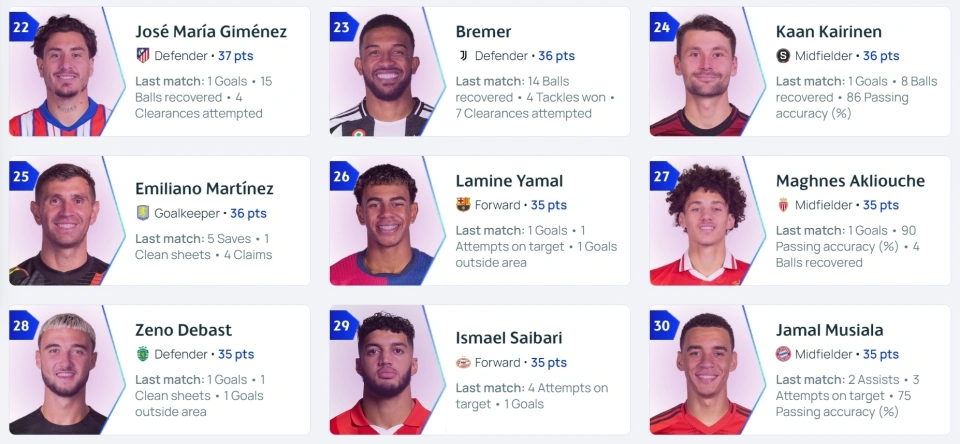Click the AS Monaco crest beside Maghnes Akliouche
The height and width of the screenshot is (444, 960).
(783, 205)
